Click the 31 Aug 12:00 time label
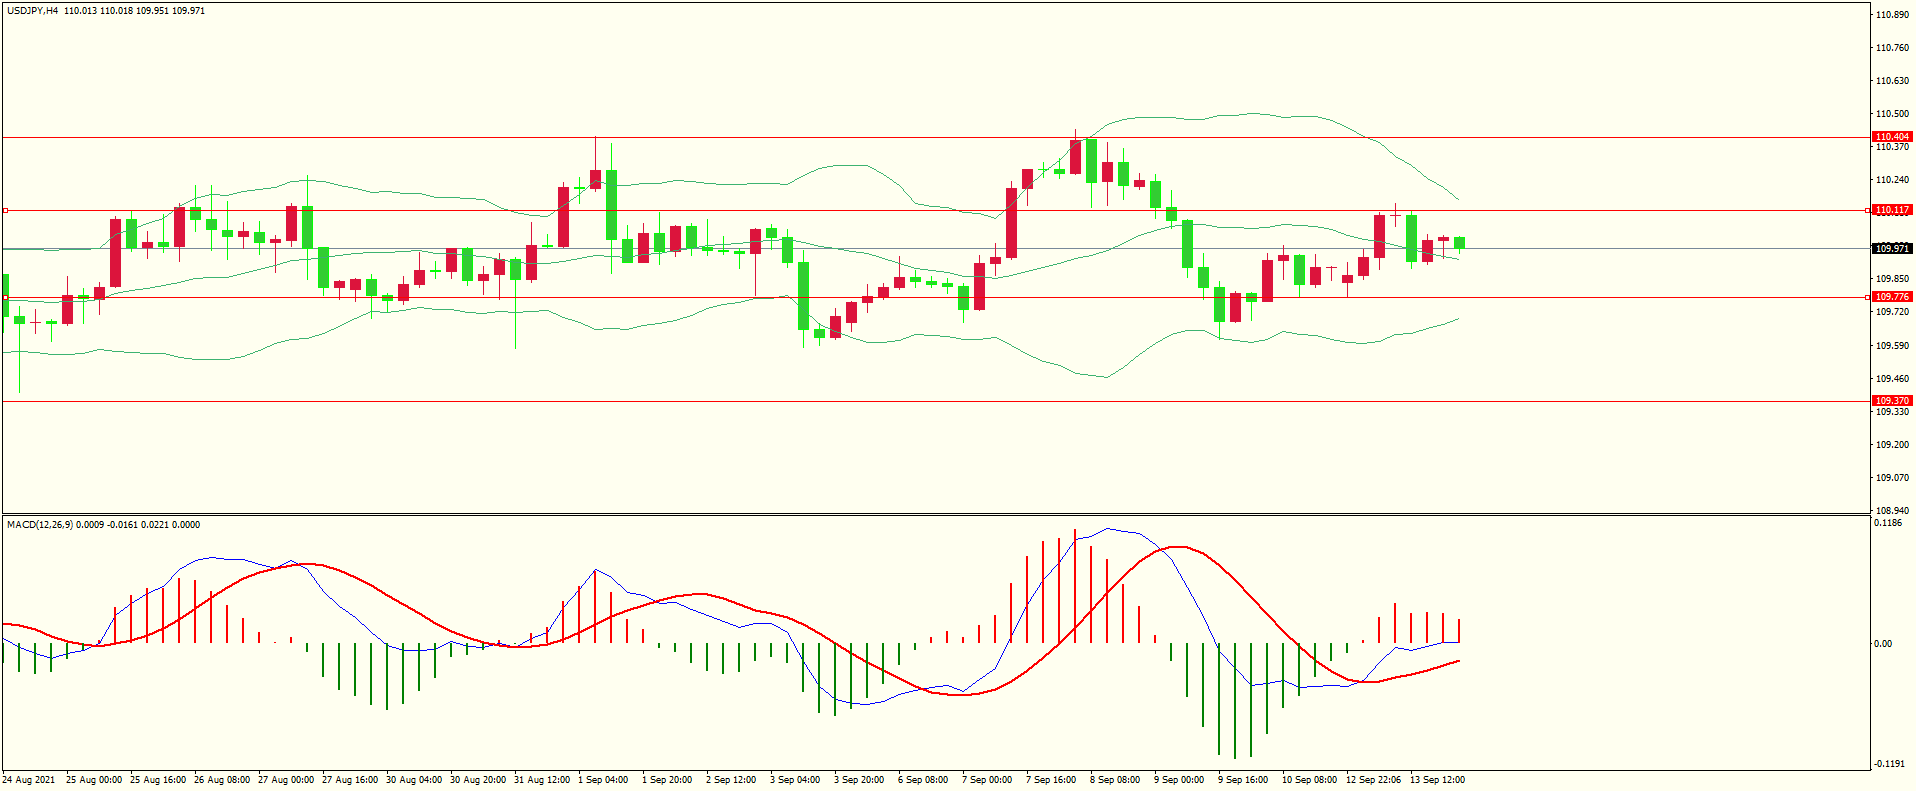 click(542, 780)
